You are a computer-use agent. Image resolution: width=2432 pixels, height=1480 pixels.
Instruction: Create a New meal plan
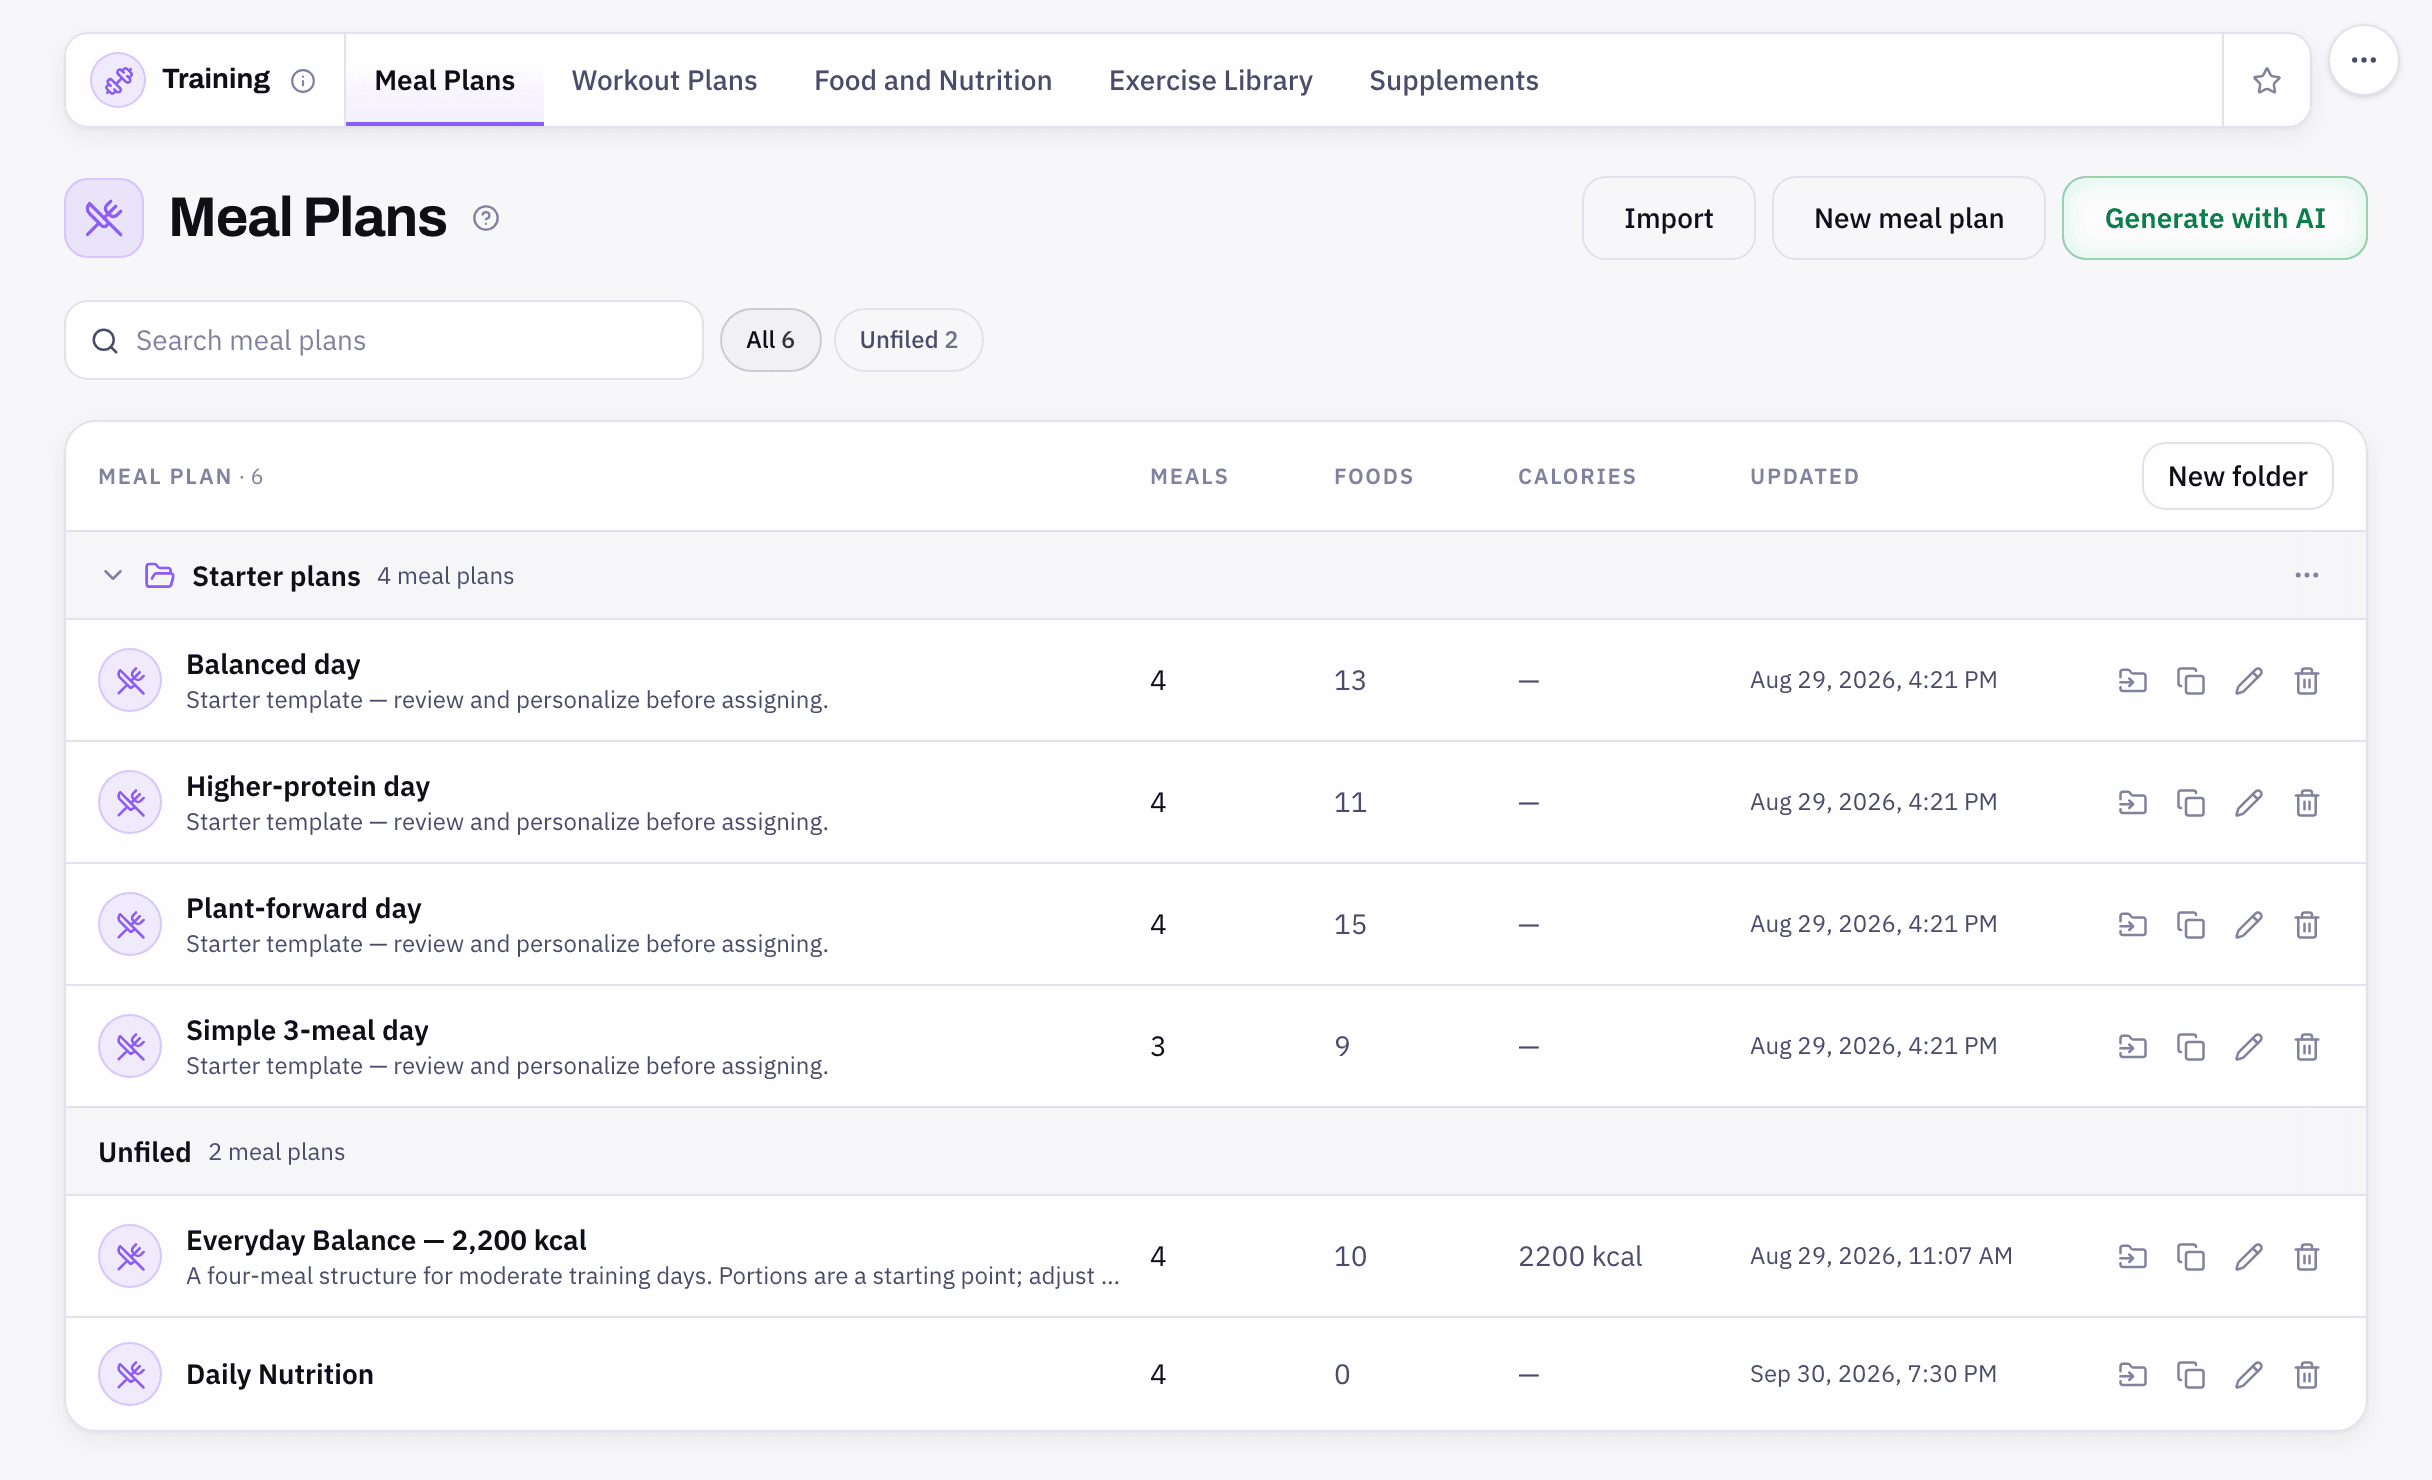tap(1908, 218)
